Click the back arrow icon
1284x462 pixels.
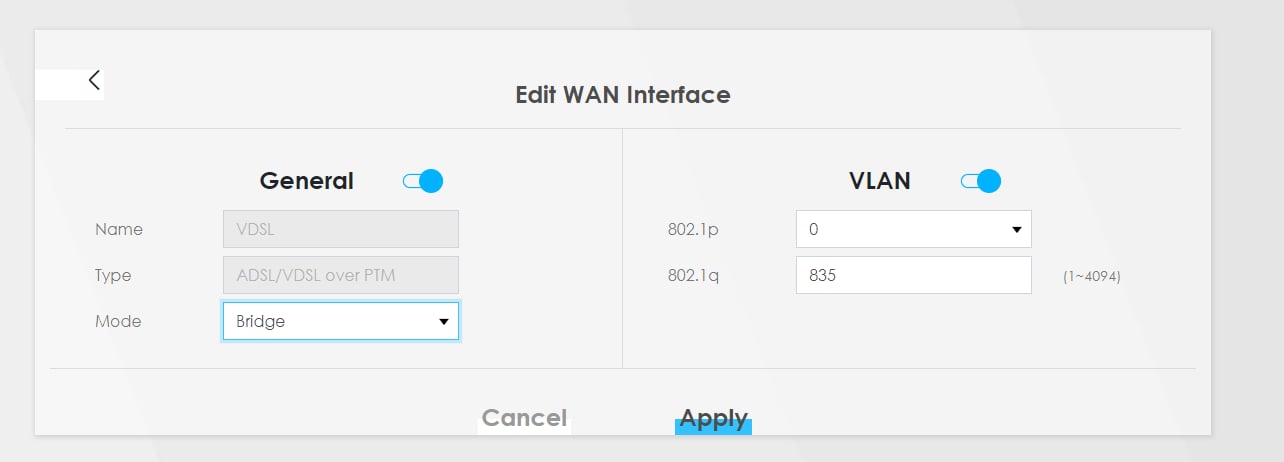(x=94, y=81)
